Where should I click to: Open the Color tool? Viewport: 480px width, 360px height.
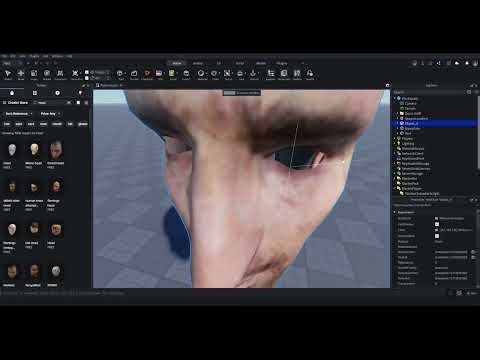coord(215,74)
